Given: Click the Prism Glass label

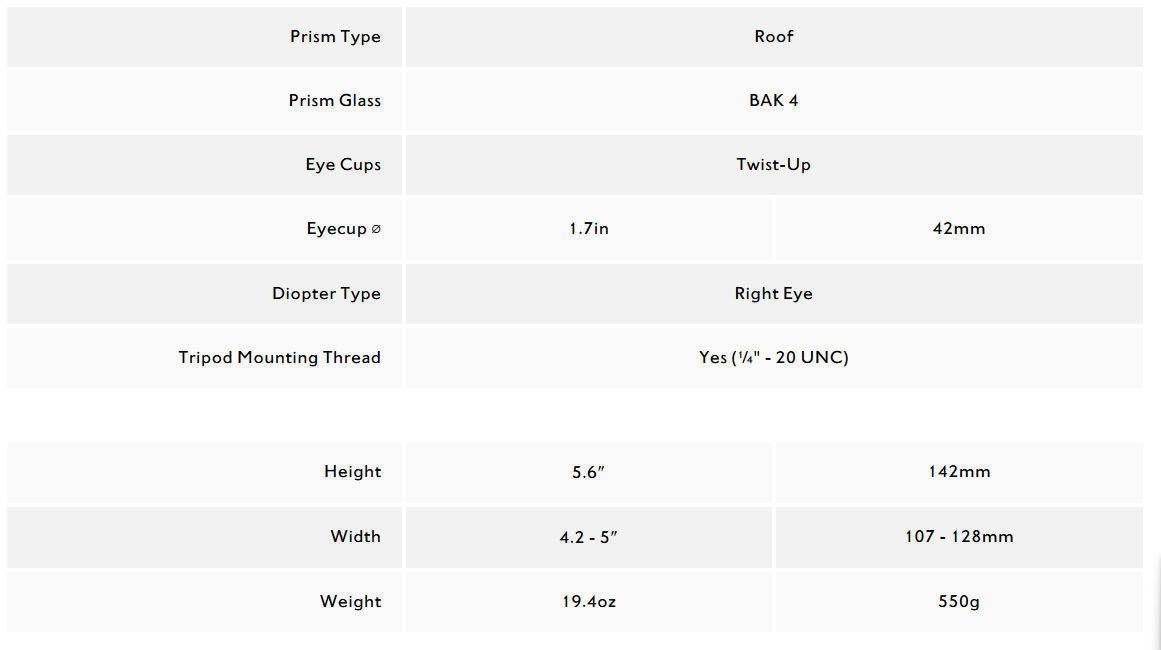Looking at the screenshot, I should (334, 101).
